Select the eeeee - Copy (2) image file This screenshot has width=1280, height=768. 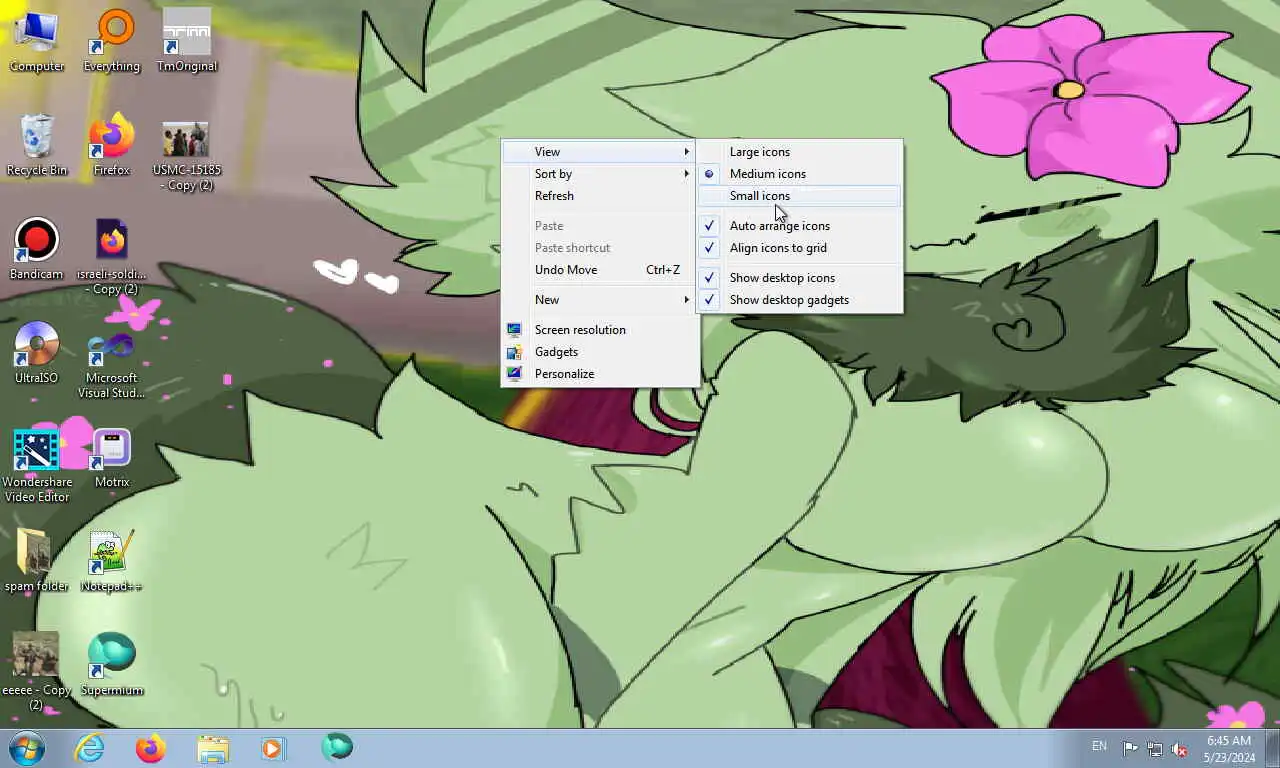click(x=37, y=672)
